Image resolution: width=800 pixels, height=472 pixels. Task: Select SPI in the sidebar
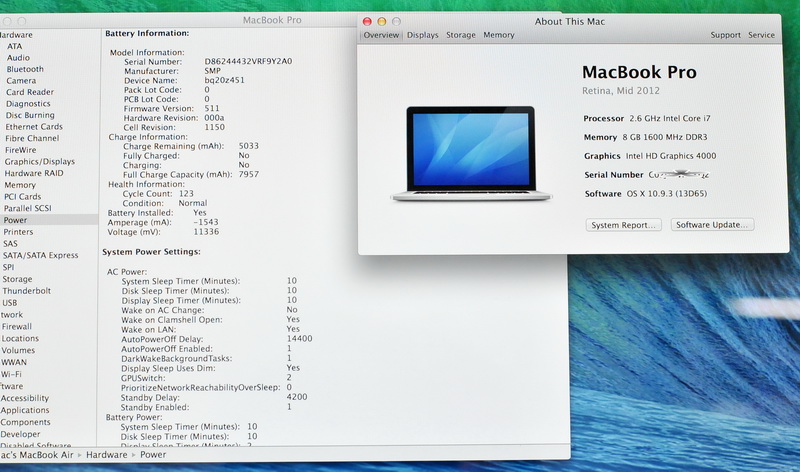click(9, 267)
